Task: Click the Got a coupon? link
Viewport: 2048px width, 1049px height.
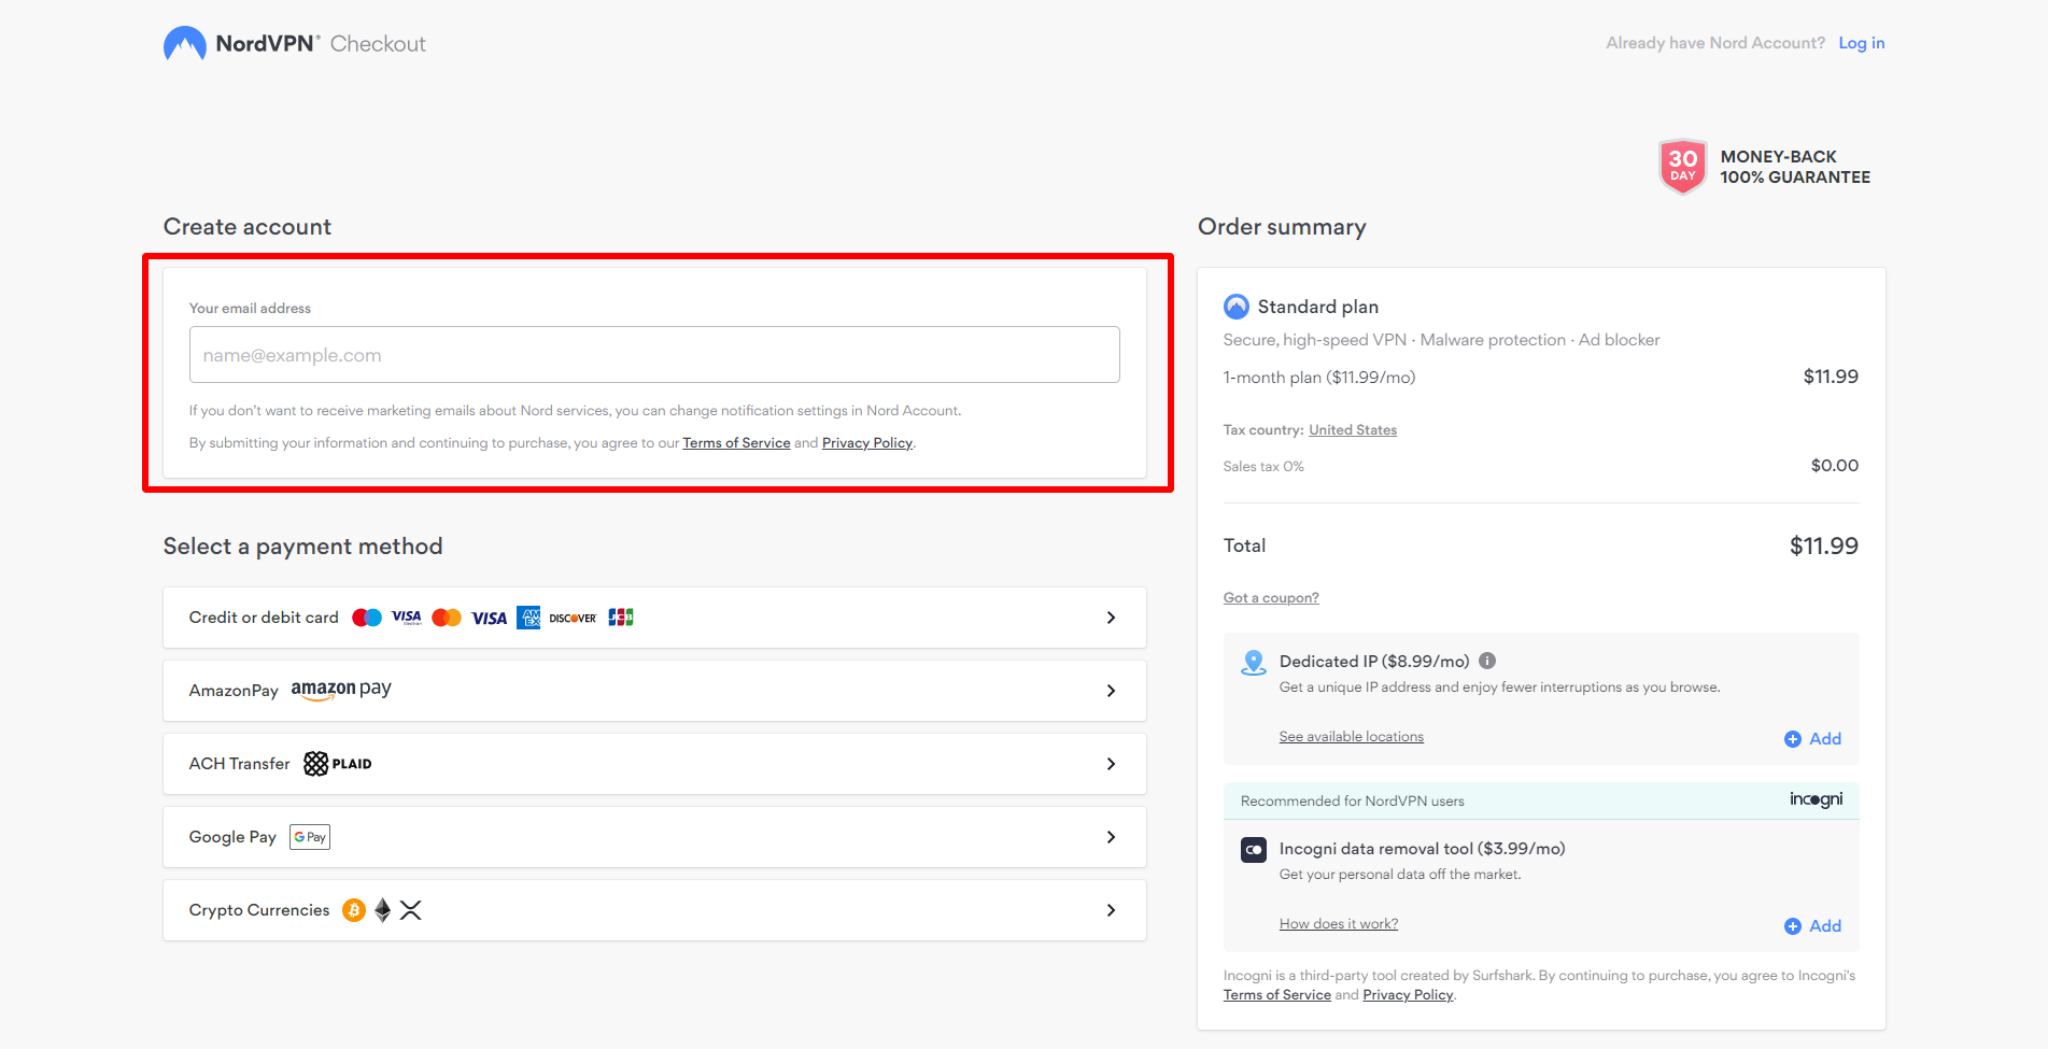Action: 1271,598
